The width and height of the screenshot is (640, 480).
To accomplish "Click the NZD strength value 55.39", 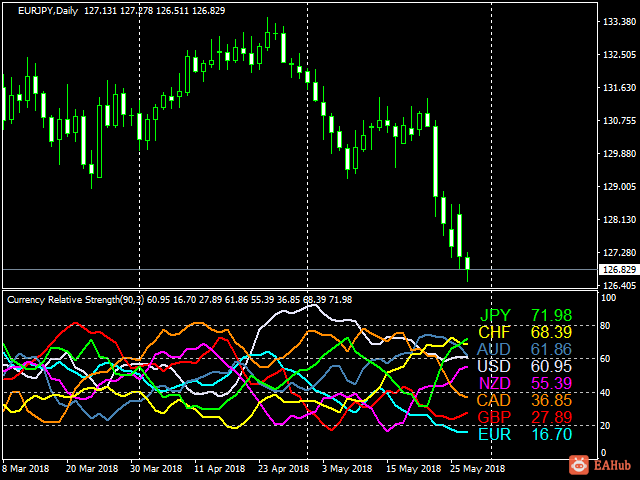I will (551, 383).
